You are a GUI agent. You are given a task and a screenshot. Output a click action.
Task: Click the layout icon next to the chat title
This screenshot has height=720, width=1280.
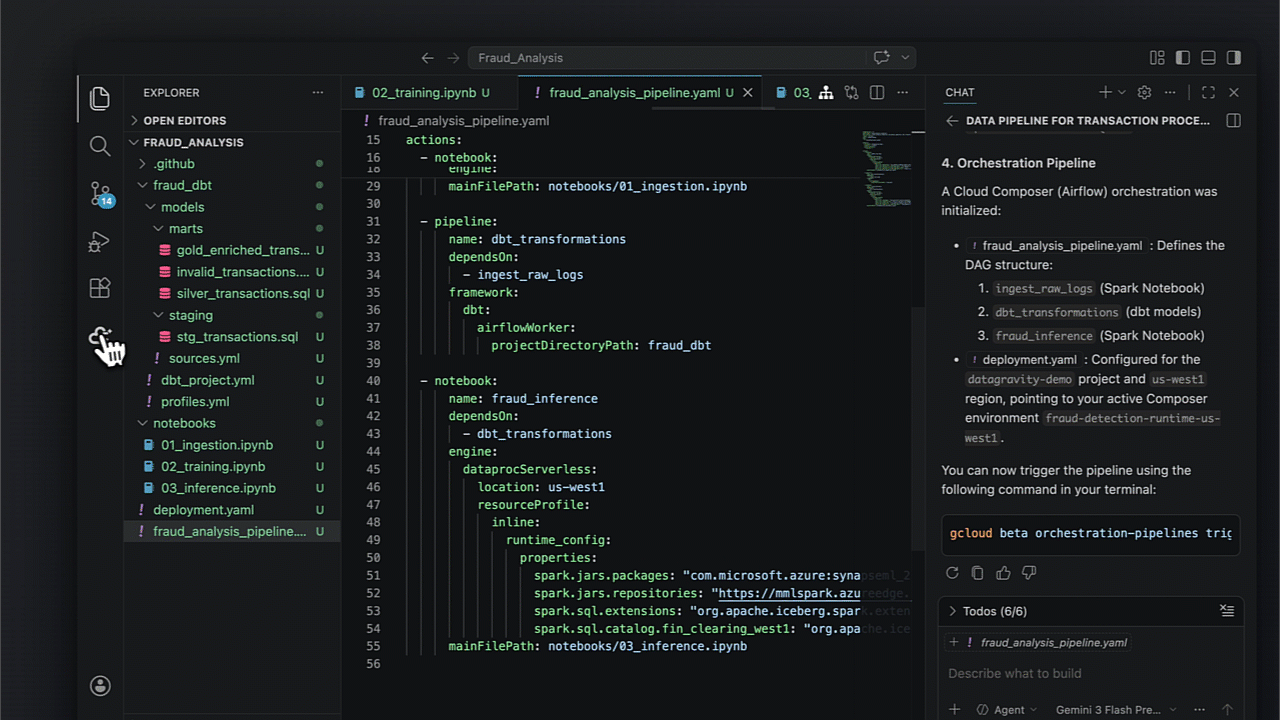coord(1233,121)
